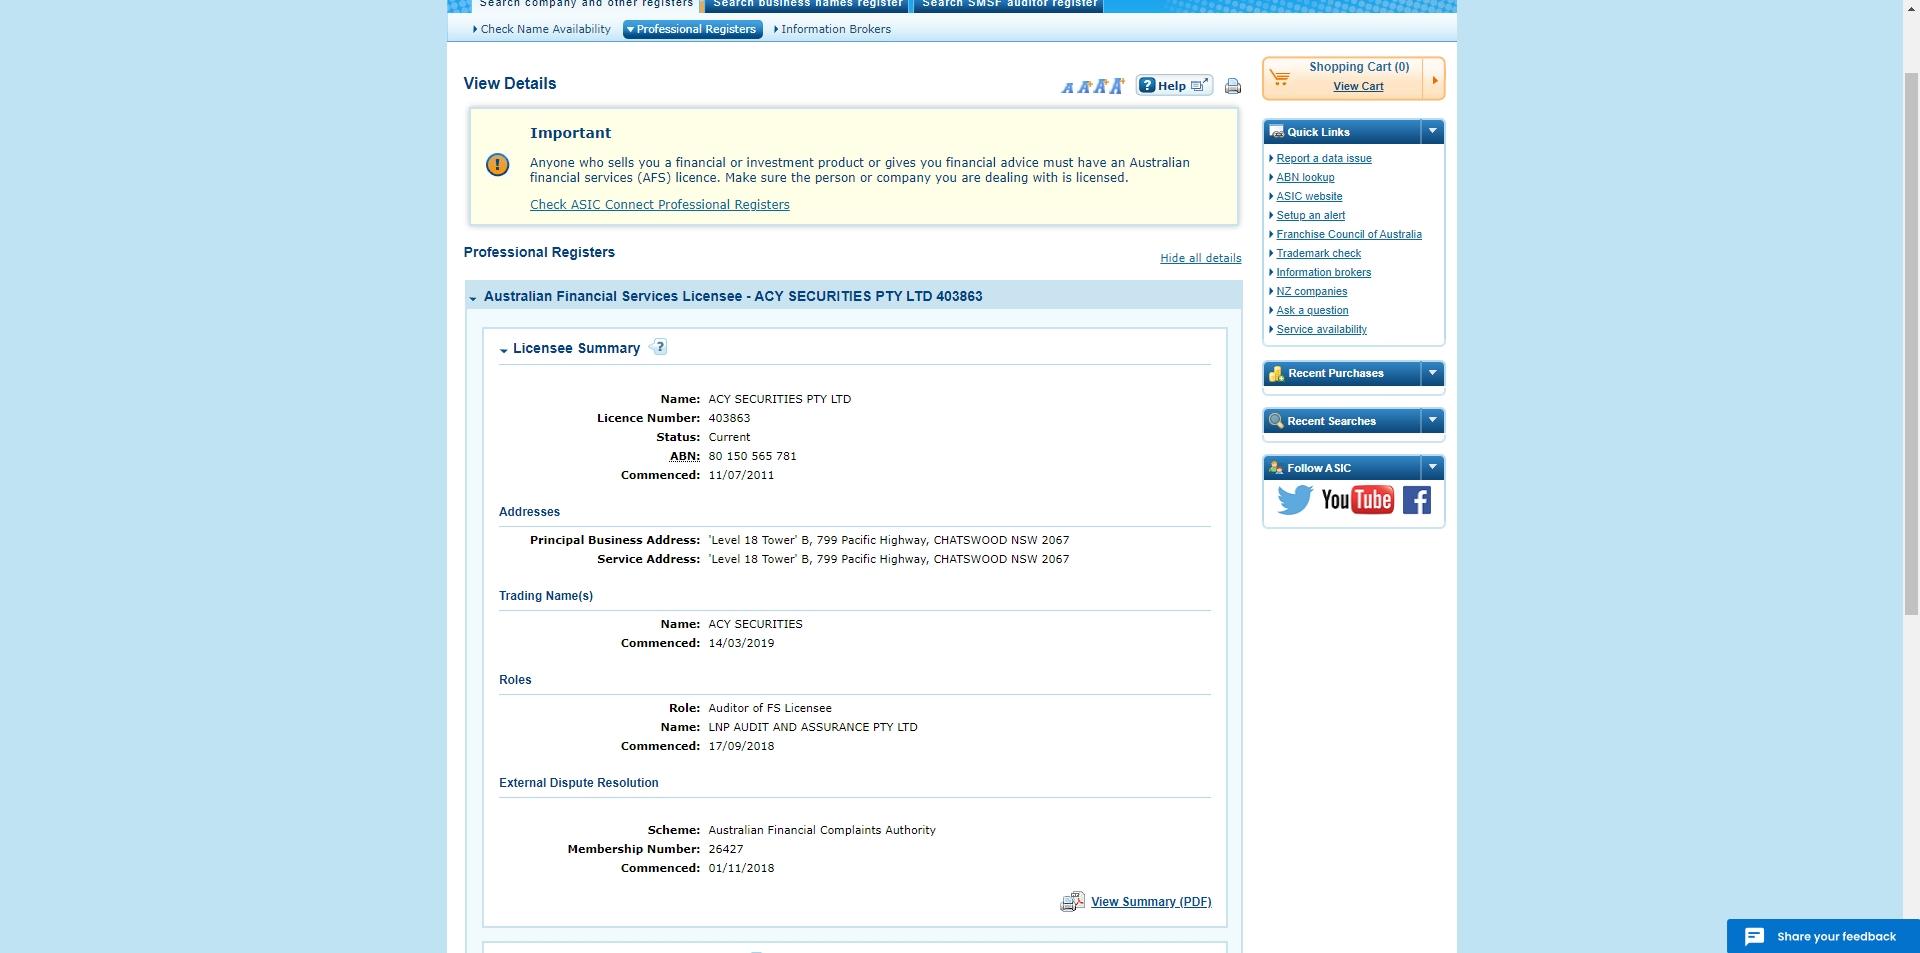Screen dimensions: 1920x953
Task: Open Report a data issue link
Action: (1323, 159)
